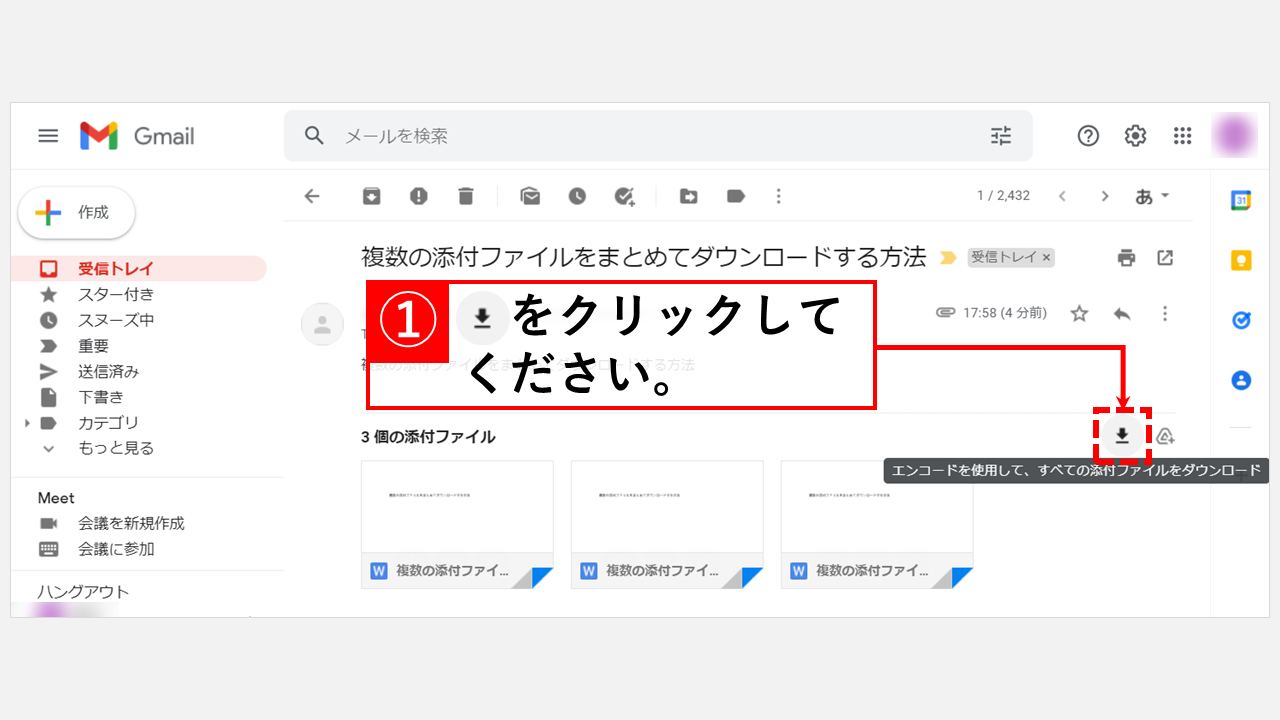
Task: Click 会議に参加 under Meet
Action: click(116, 549)
